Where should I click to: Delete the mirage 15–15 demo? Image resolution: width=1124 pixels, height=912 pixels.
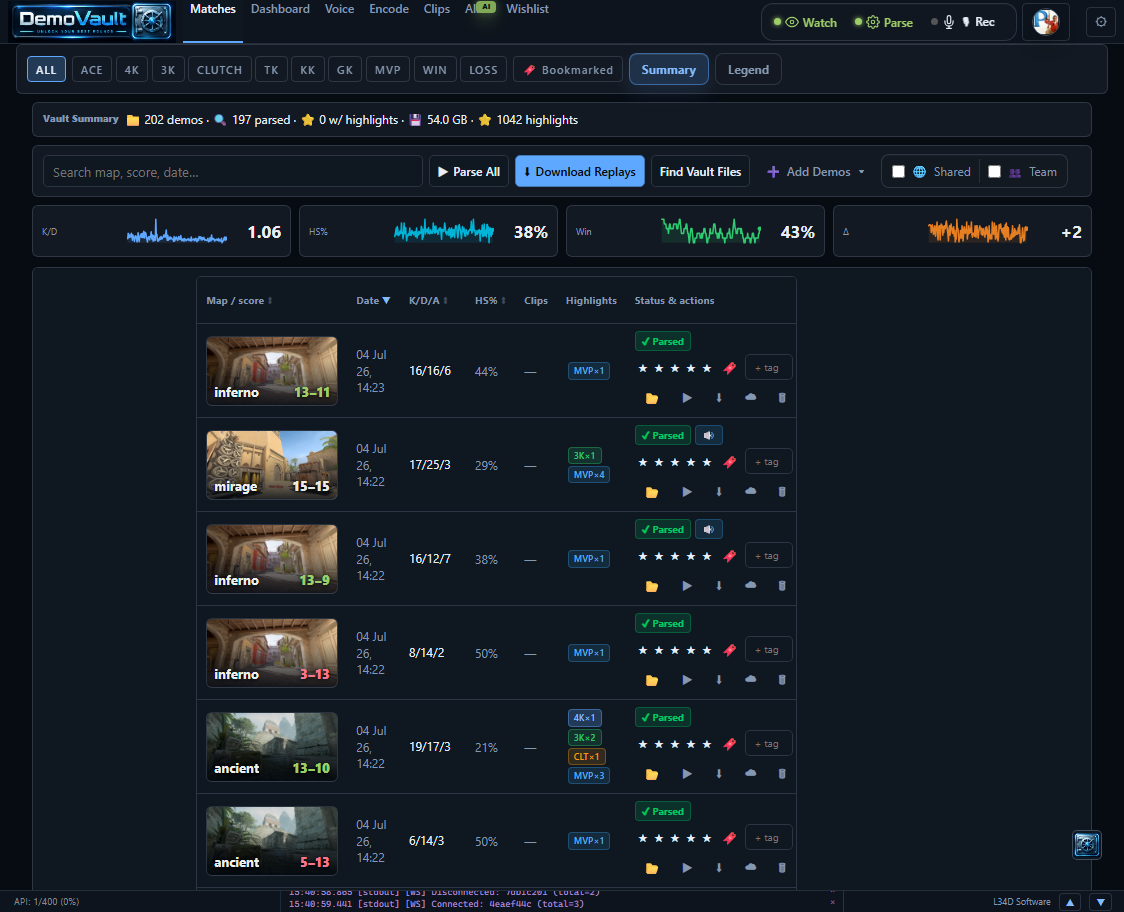pyautogui.click(x=782, y=492)
